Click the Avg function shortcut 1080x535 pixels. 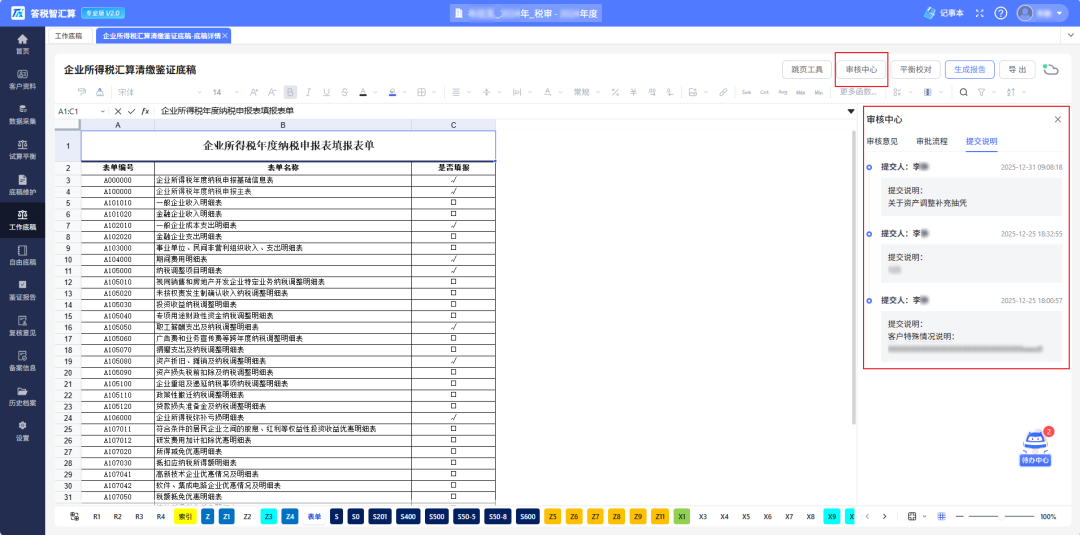782,92
